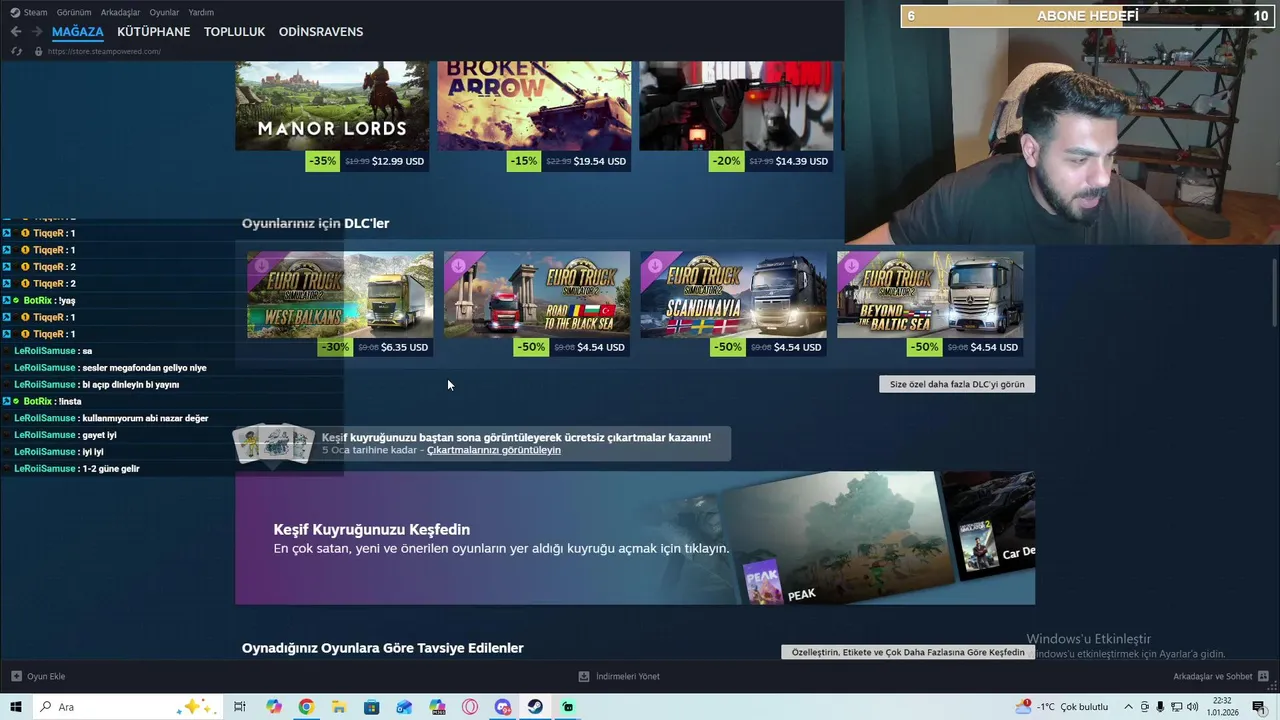Open Google Chrome from the taskbar
This screenshot has width=1280, height=720.
coord(306,707)
